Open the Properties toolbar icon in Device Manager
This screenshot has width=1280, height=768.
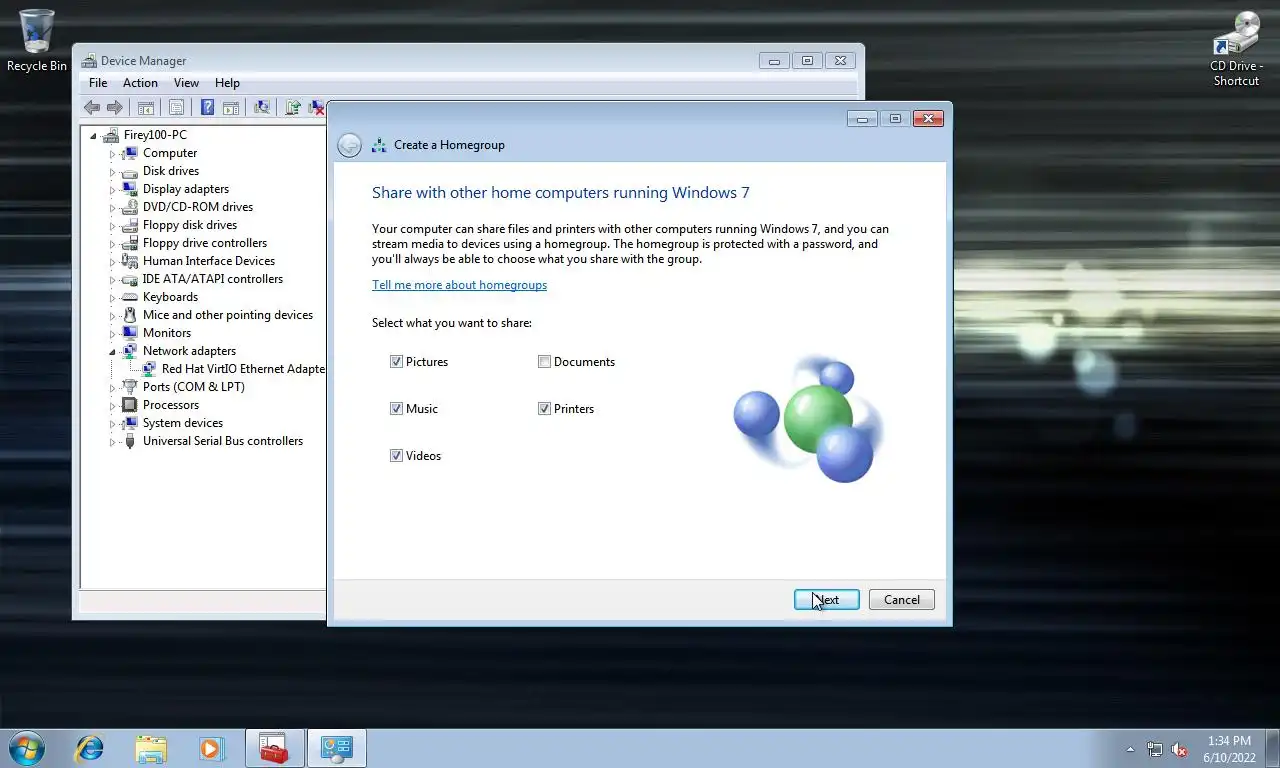[x=176, y=107]
